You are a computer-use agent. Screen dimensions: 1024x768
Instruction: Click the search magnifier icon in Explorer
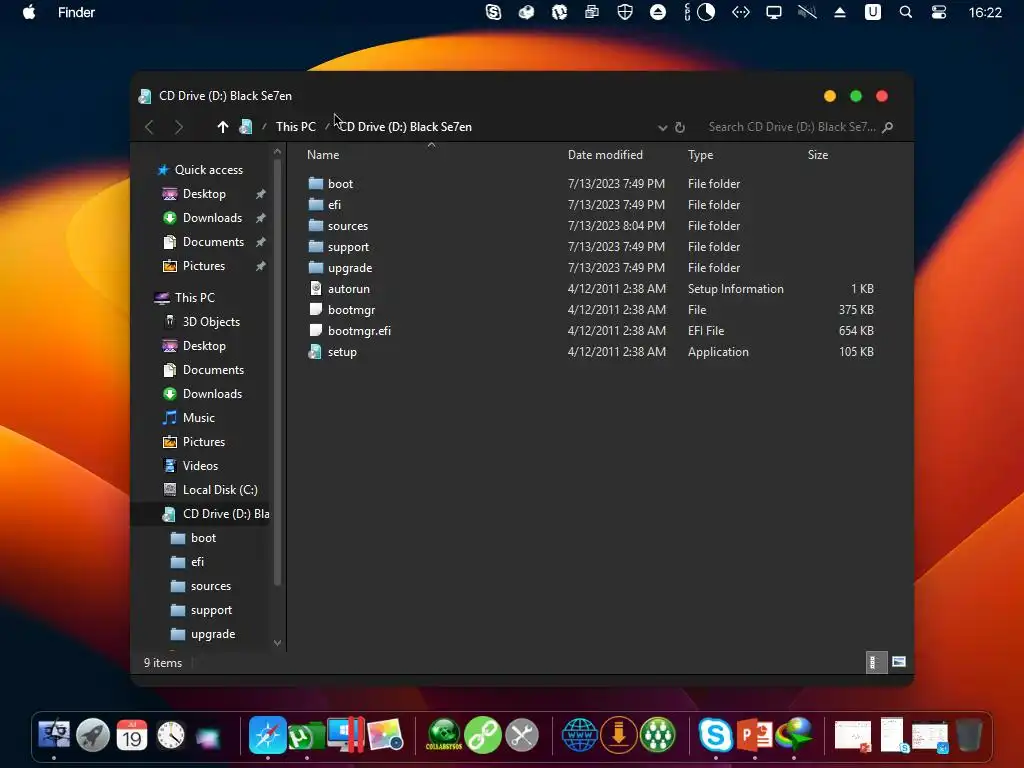(888, 127)
